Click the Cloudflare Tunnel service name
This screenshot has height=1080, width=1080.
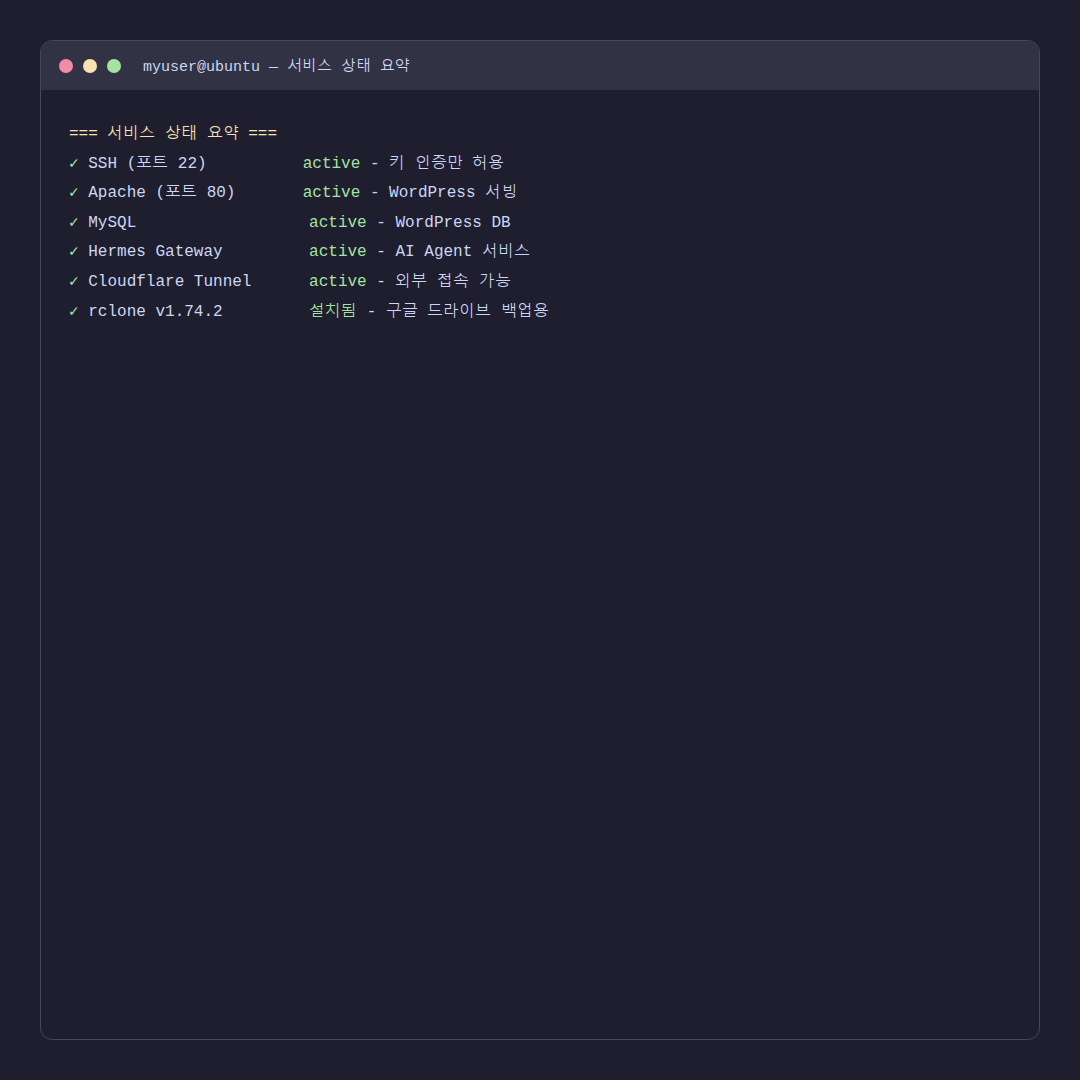pyautogui.click(x=169, y=281)
